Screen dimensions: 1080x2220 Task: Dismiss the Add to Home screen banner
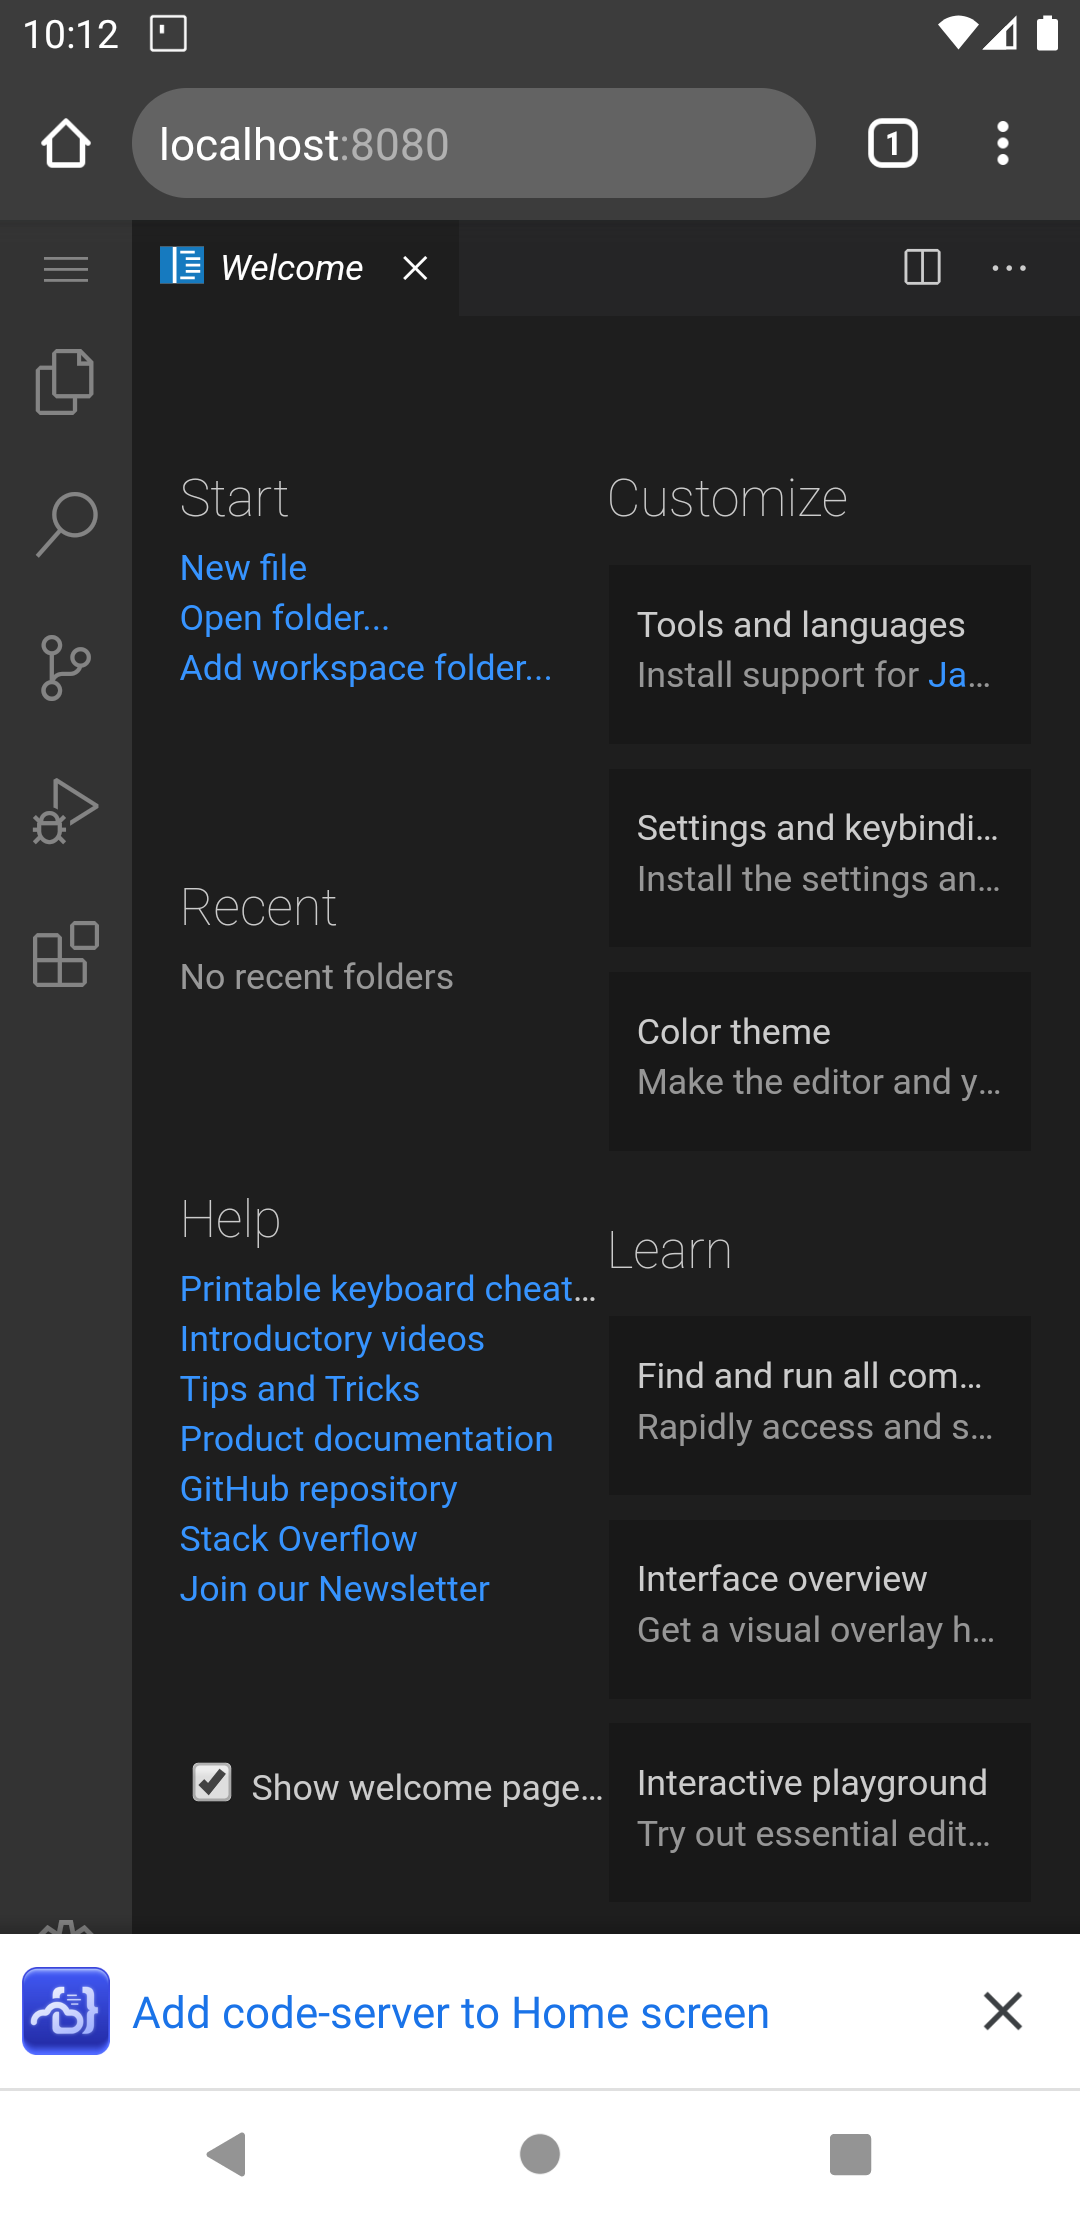pos(1002,2011)
